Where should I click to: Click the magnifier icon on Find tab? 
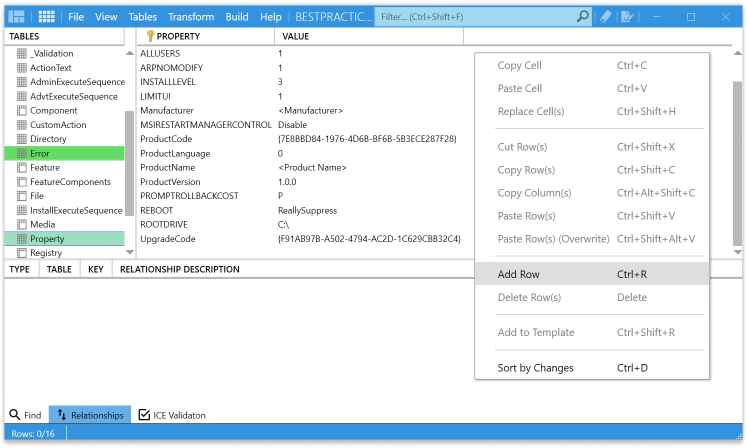point(15,415)
